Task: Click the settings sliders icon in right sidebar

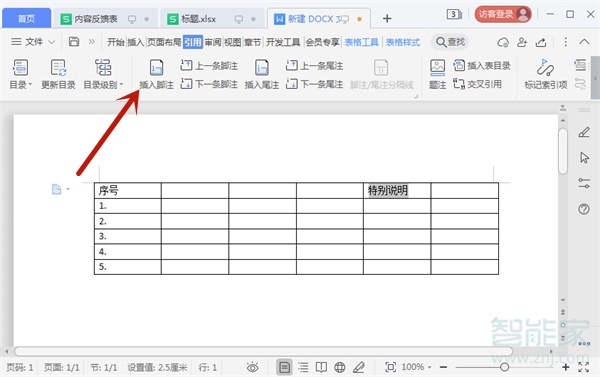Action: coord(584,183)
